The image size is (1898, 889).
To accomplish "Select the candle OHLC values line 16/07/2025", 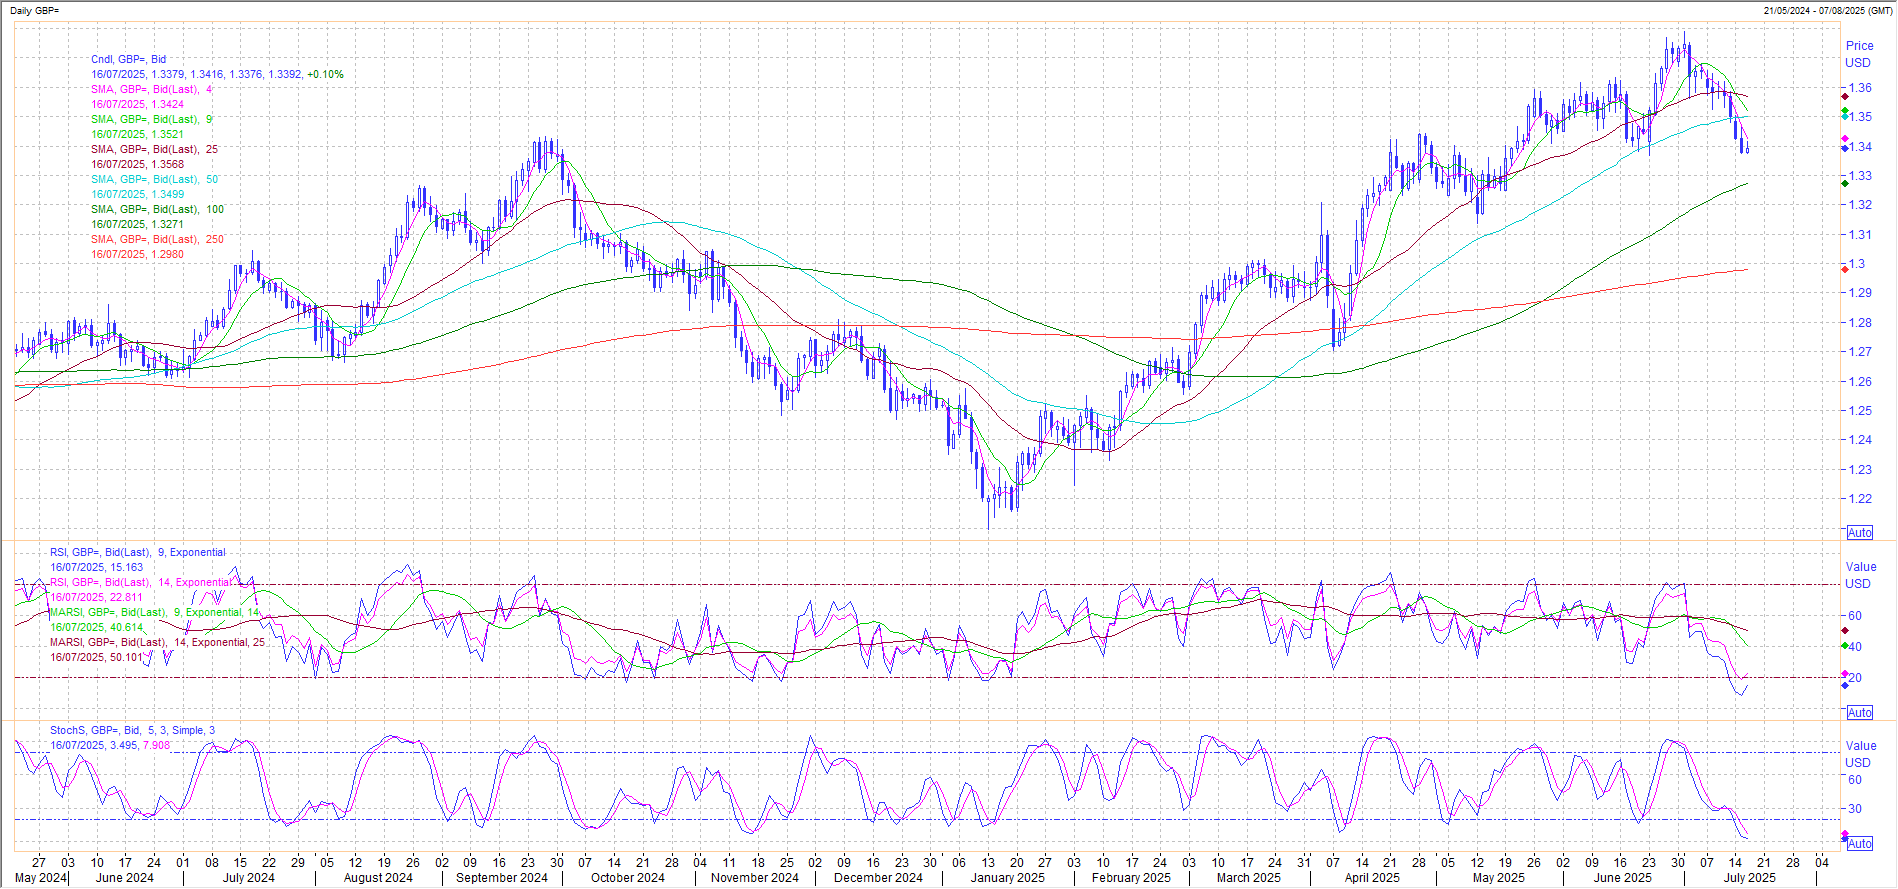I will pos(217,74).
